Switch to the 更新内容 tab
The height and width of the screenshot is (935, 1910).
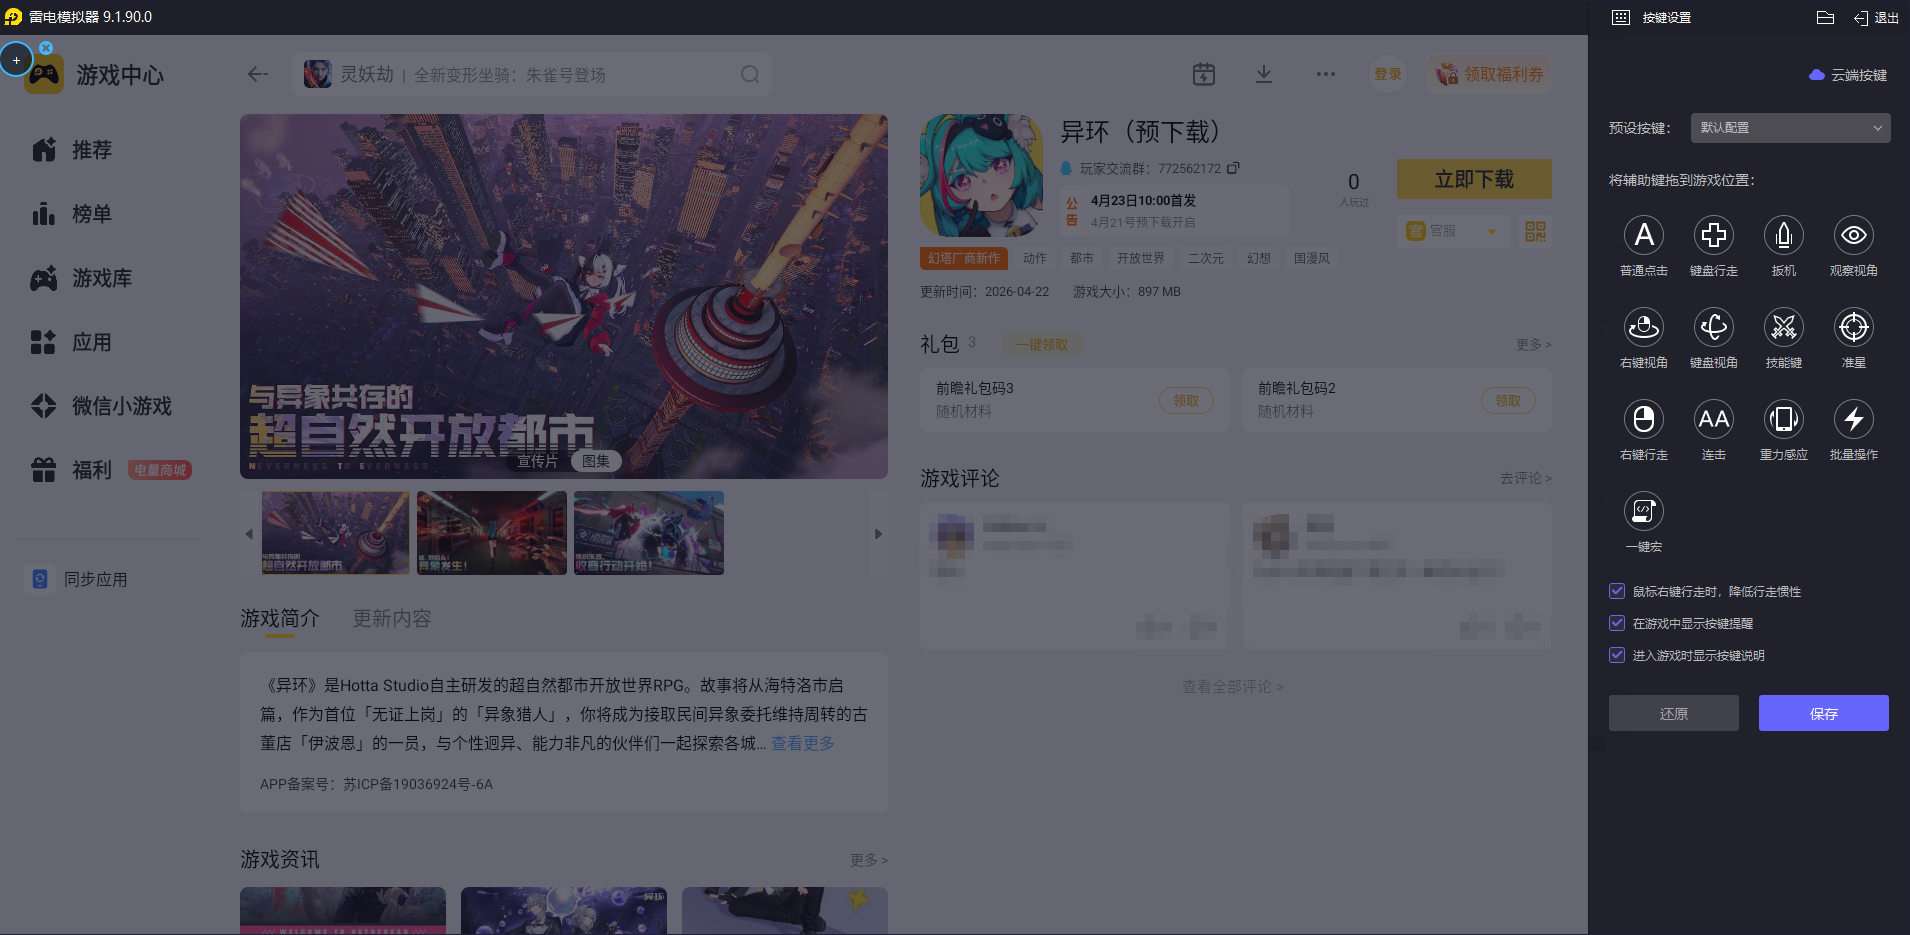pyautogui.click(x=392, y=619)
